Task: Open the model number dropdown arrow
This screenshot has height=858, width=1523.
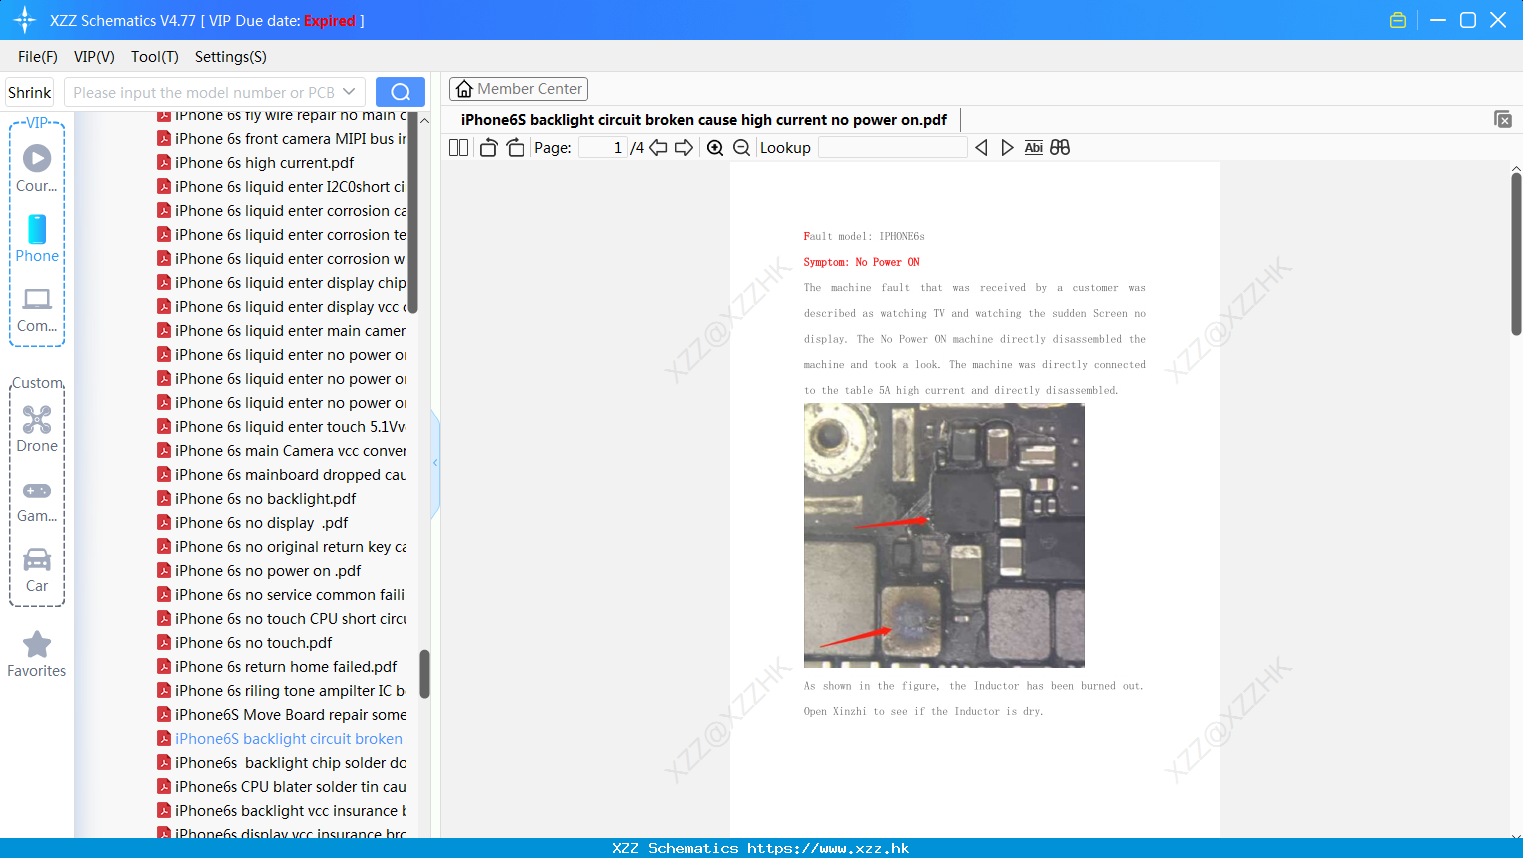Action: pyautogui.click(x=349, y=92)
